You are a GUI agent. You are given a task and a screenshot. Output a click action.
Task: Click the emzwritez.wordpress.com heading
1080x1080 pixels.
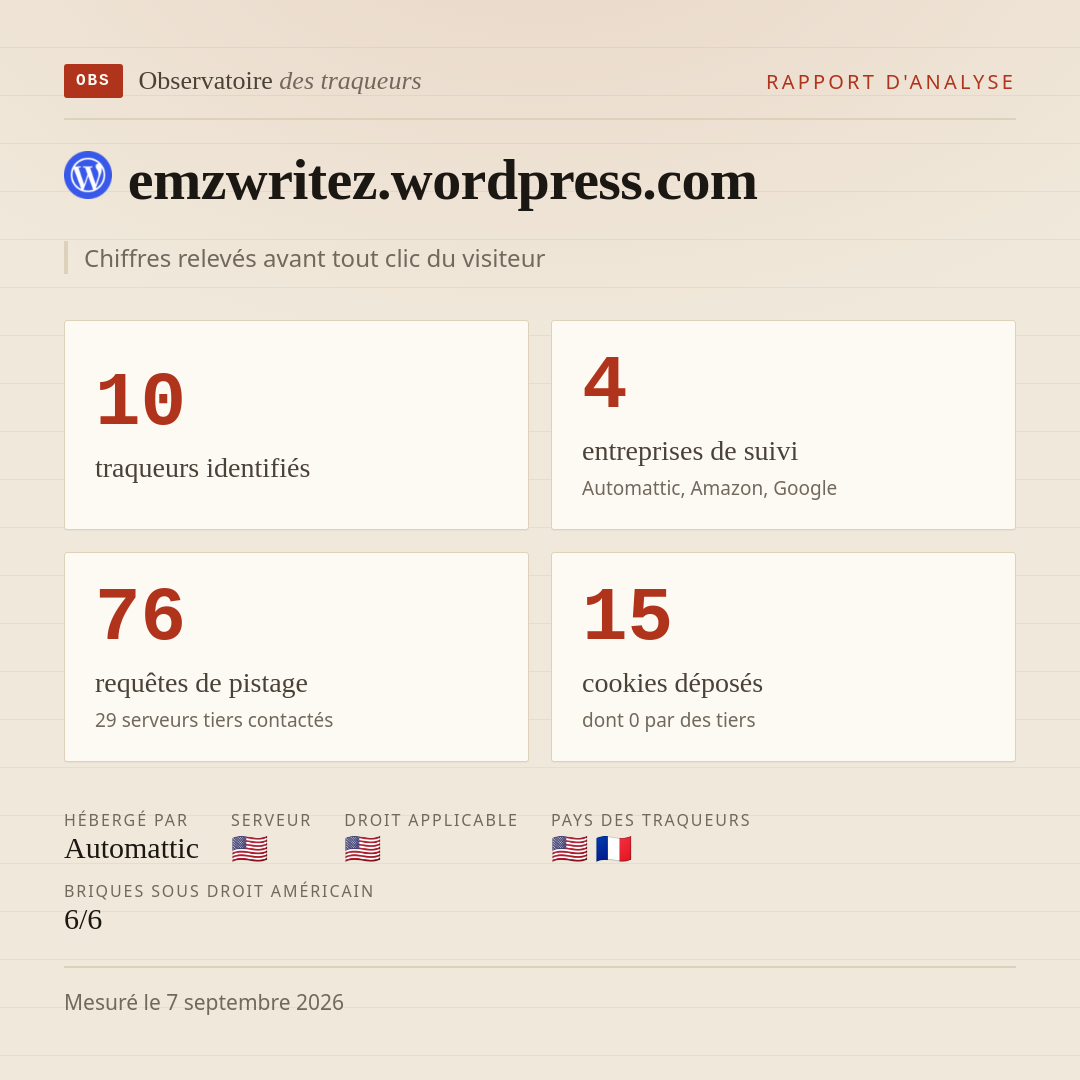tap(443, 181)
